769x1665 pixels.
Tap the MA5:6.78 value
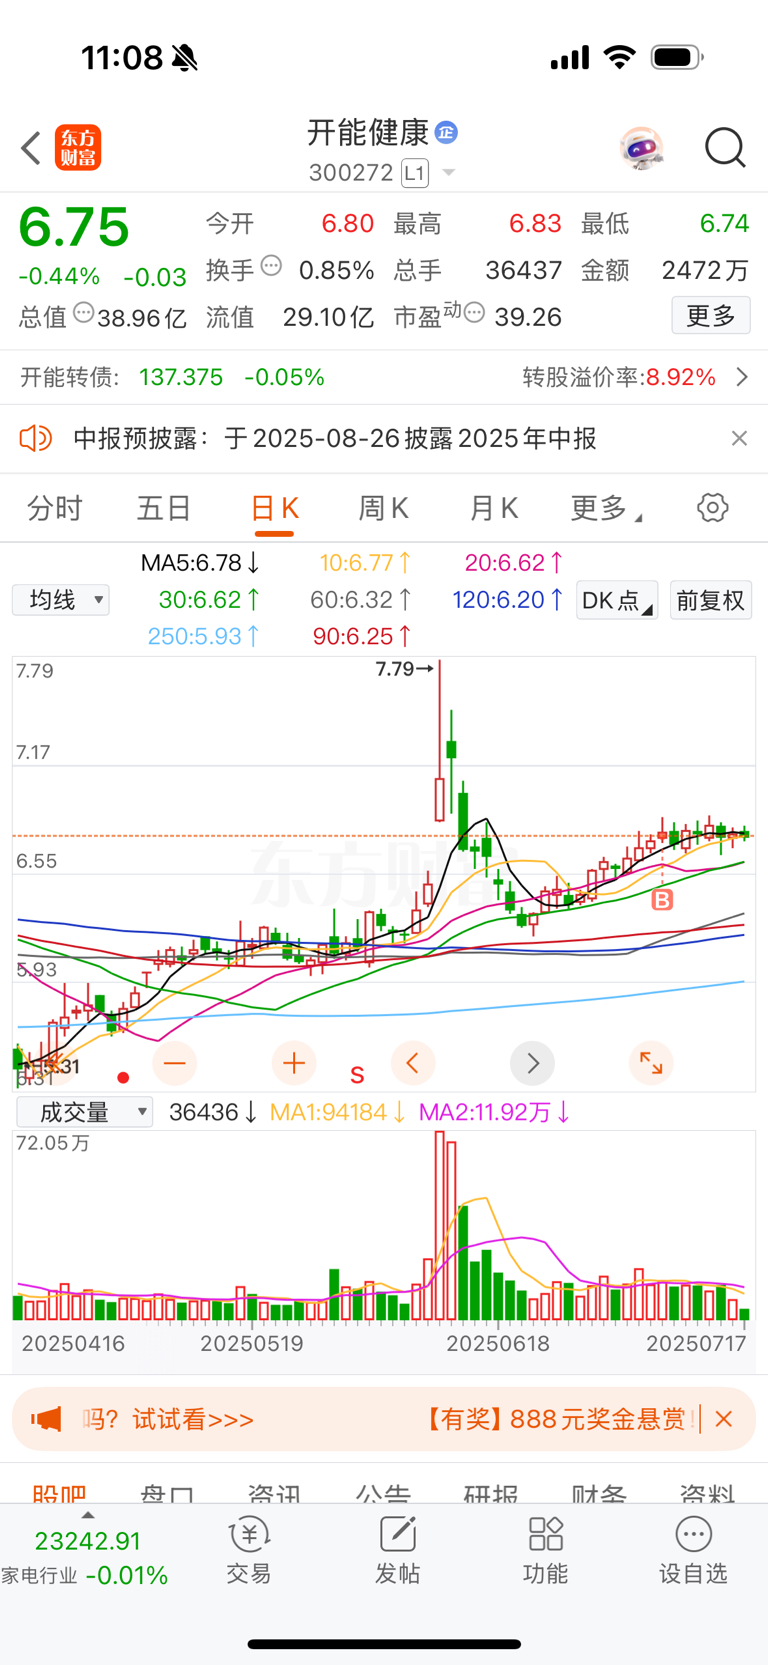[200, 563]
